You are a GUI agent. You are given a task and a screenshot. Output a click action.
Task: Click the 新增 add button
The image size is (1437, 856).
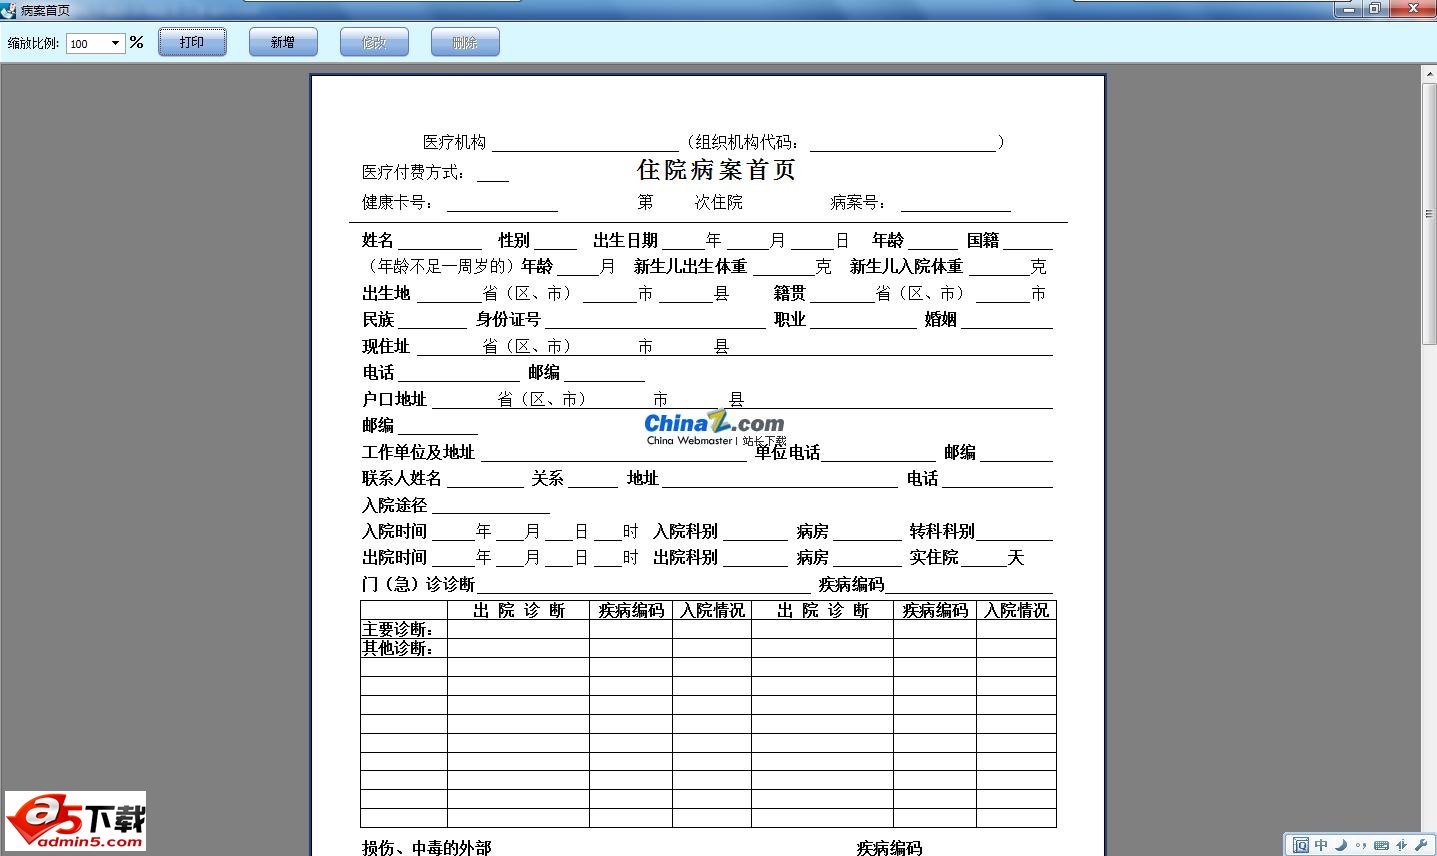pos(283,42)
